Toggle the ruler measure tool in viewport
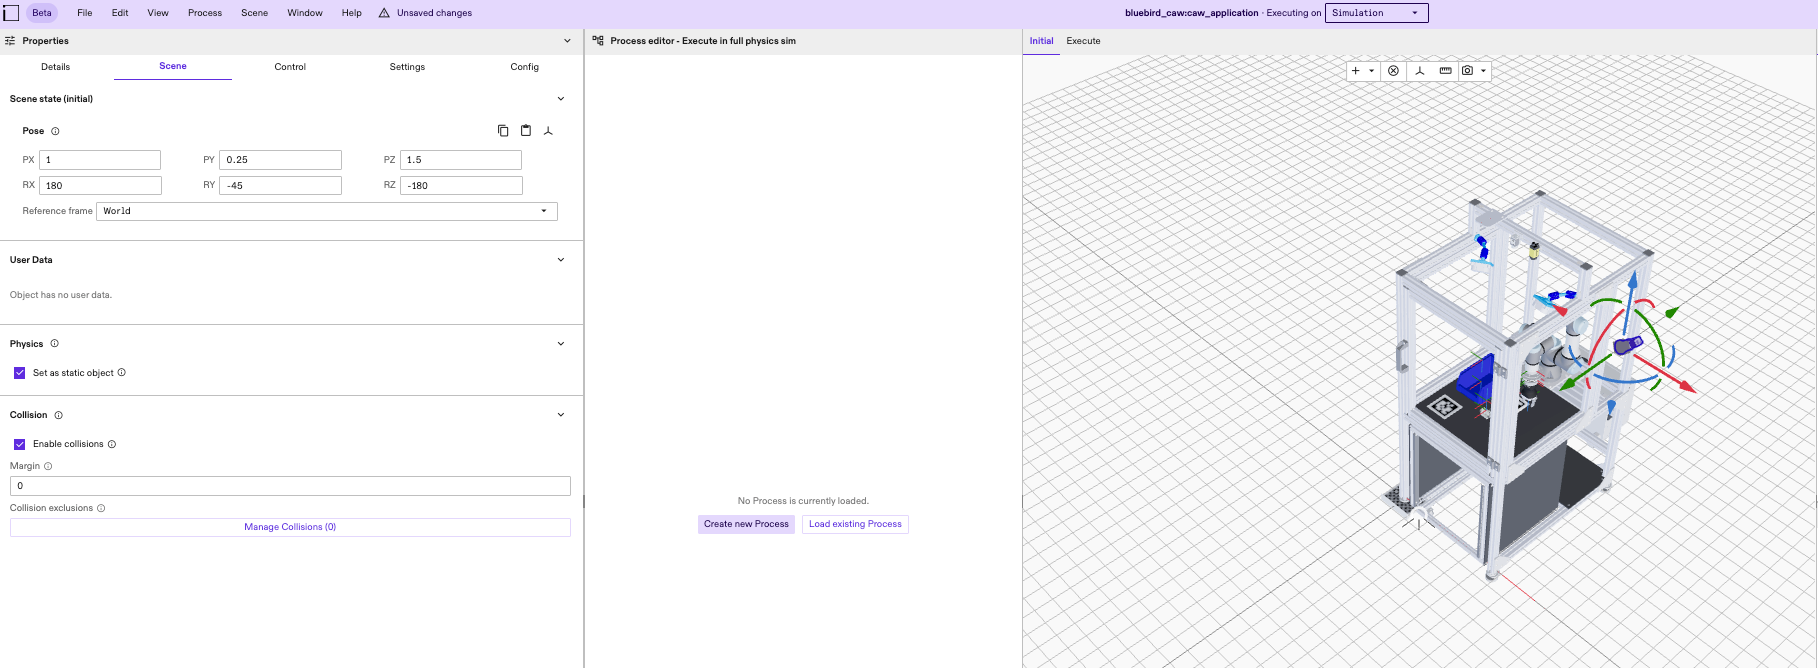The image size is (1818, 668). tap(1445, 71)
